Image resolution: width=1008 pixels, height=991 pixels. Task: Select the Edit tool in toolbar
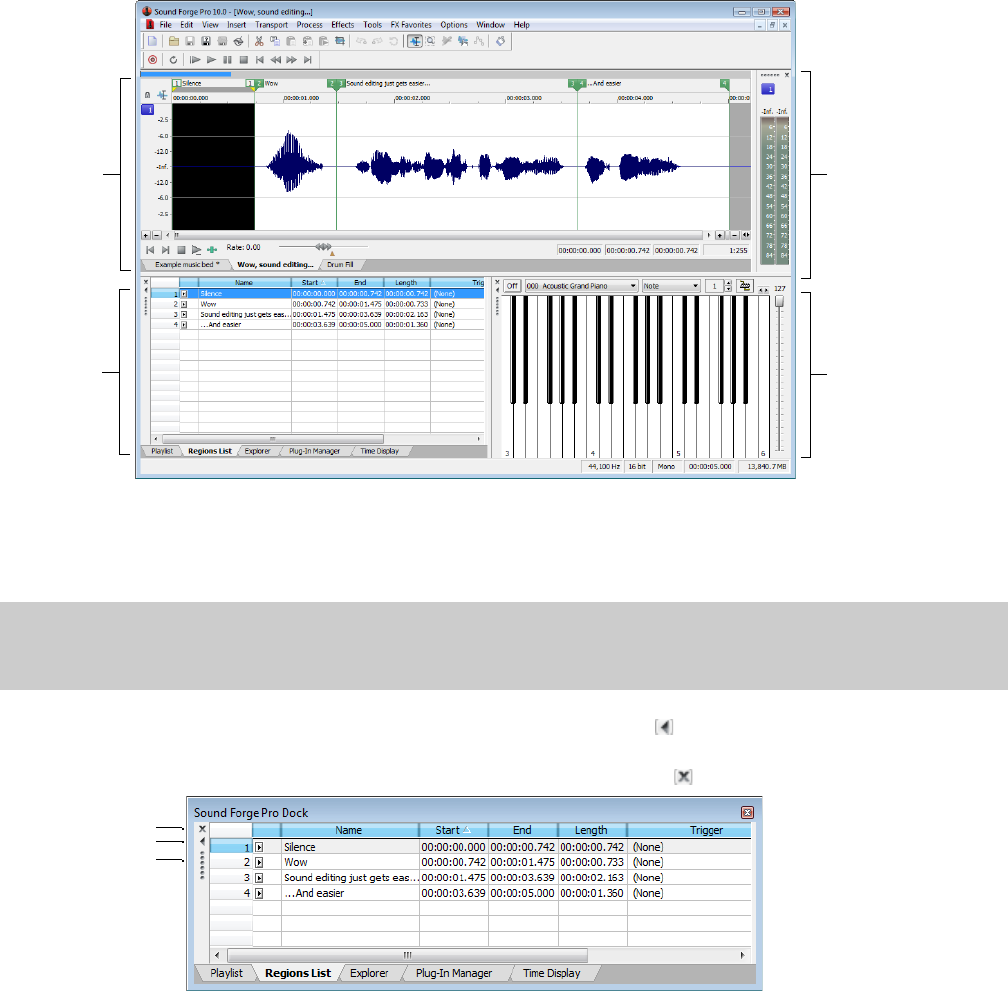[415, 41]
